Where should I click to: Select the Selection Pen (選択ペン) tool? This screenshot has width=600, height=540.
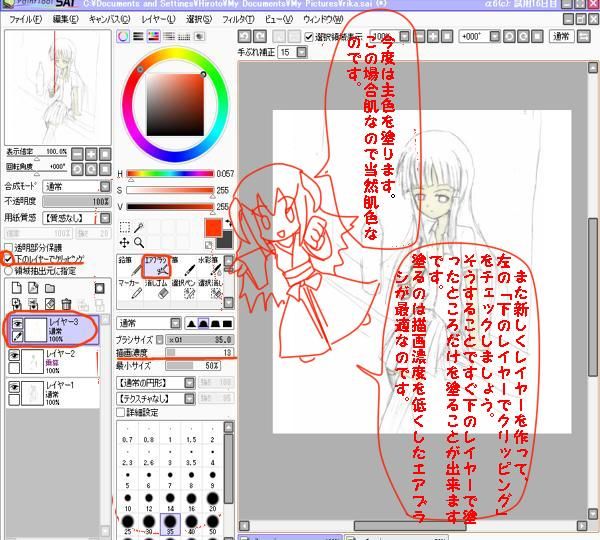point(183,289)
